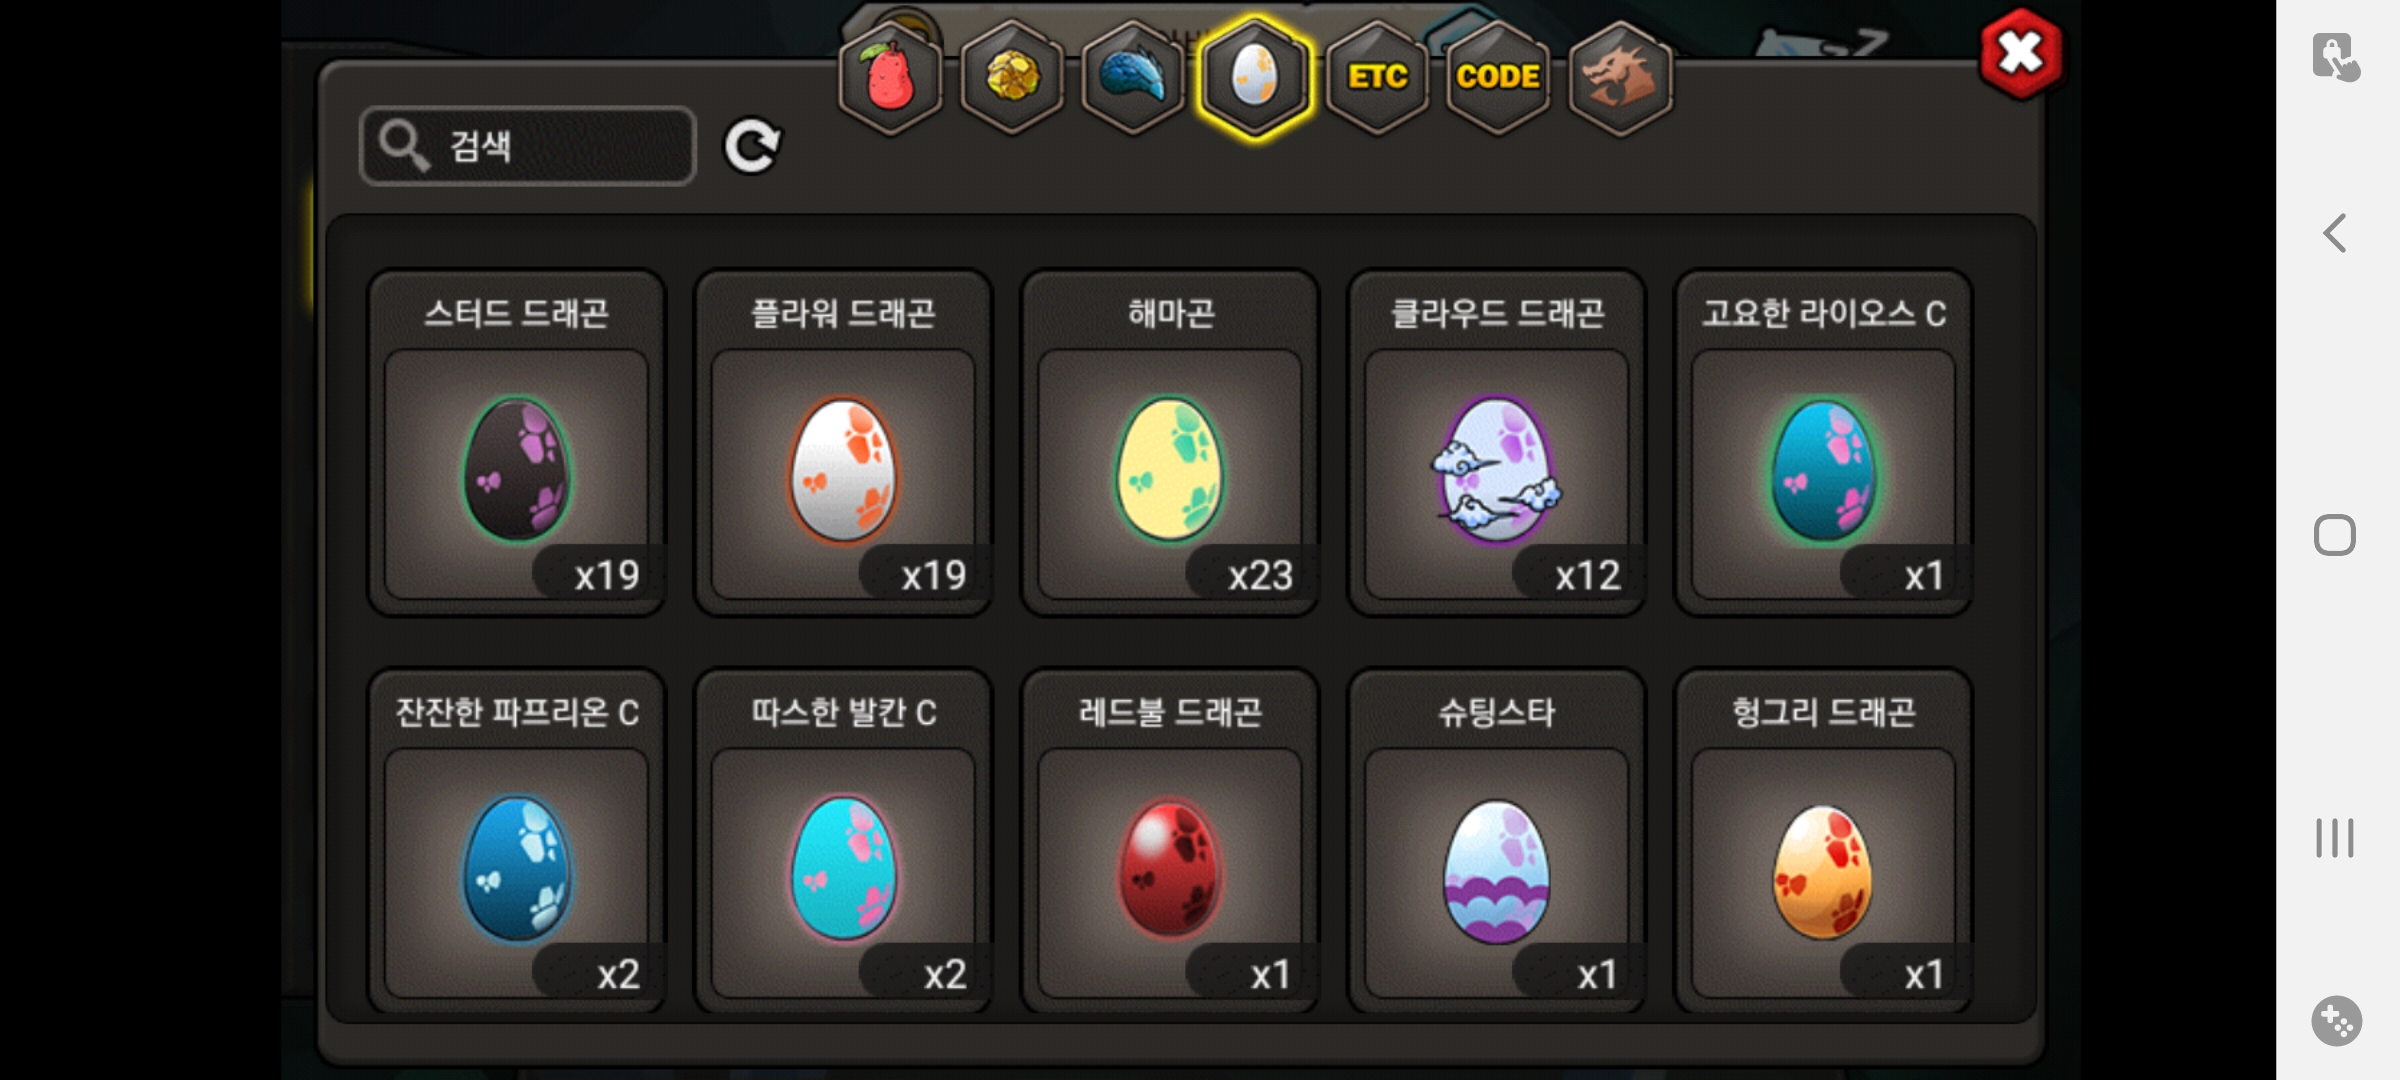Open the brown dragon category tab

point(1620,78)
